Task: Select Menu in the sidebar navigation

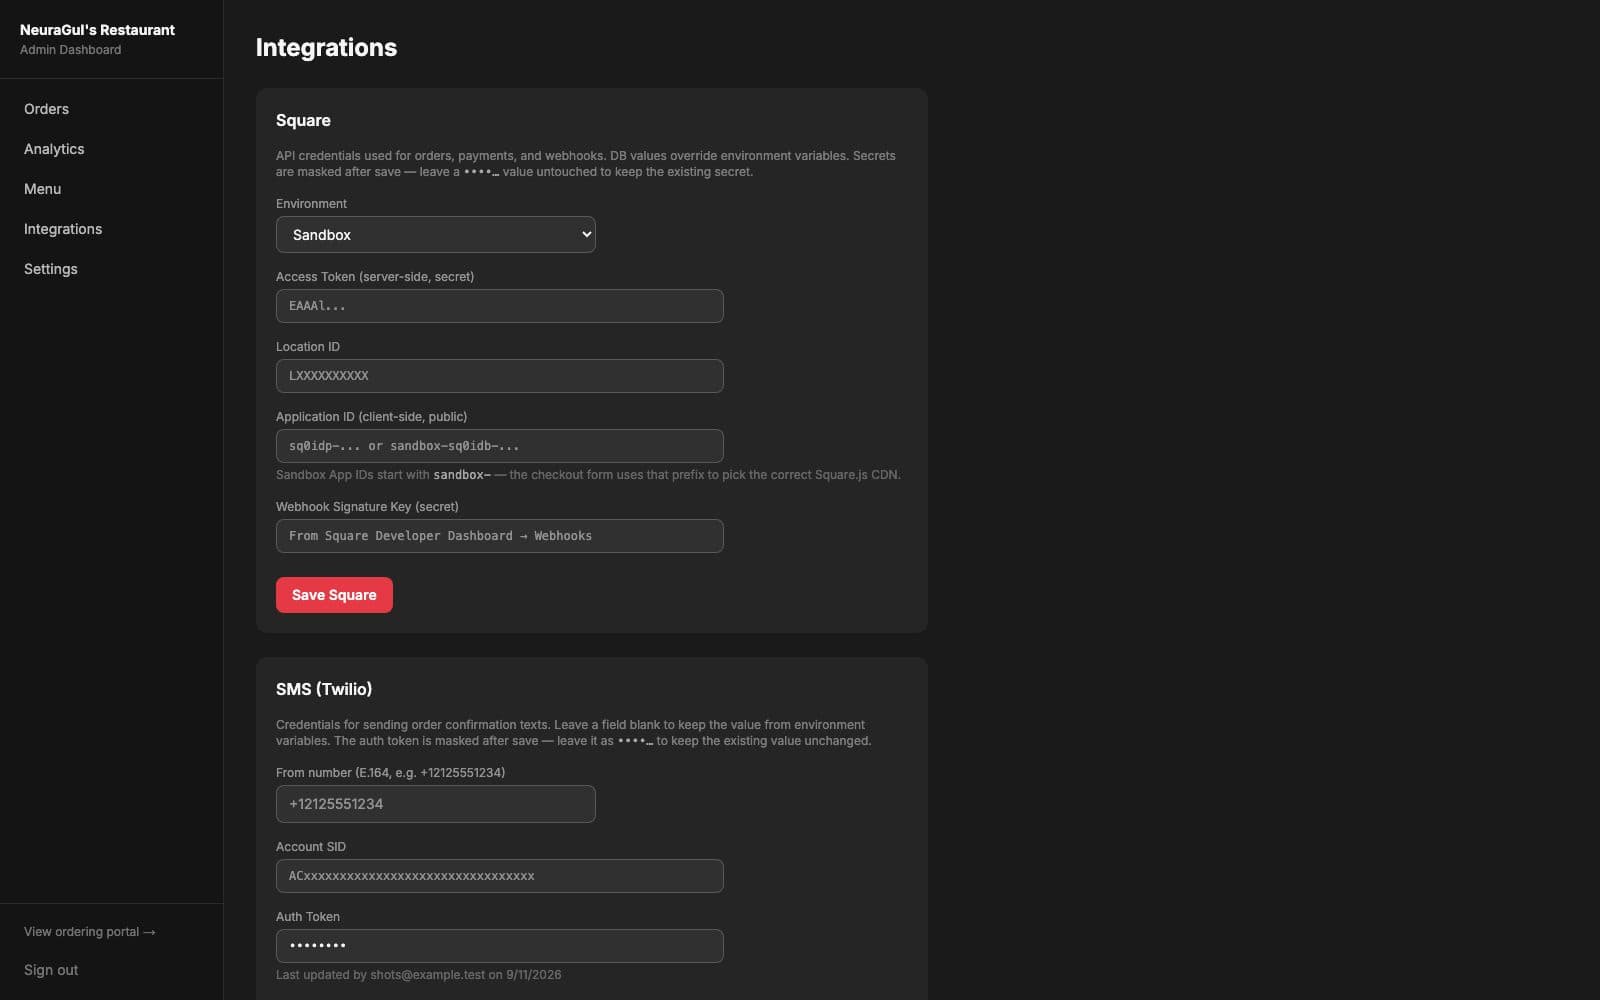Action: pyautogui.click(x=43, y=189)
